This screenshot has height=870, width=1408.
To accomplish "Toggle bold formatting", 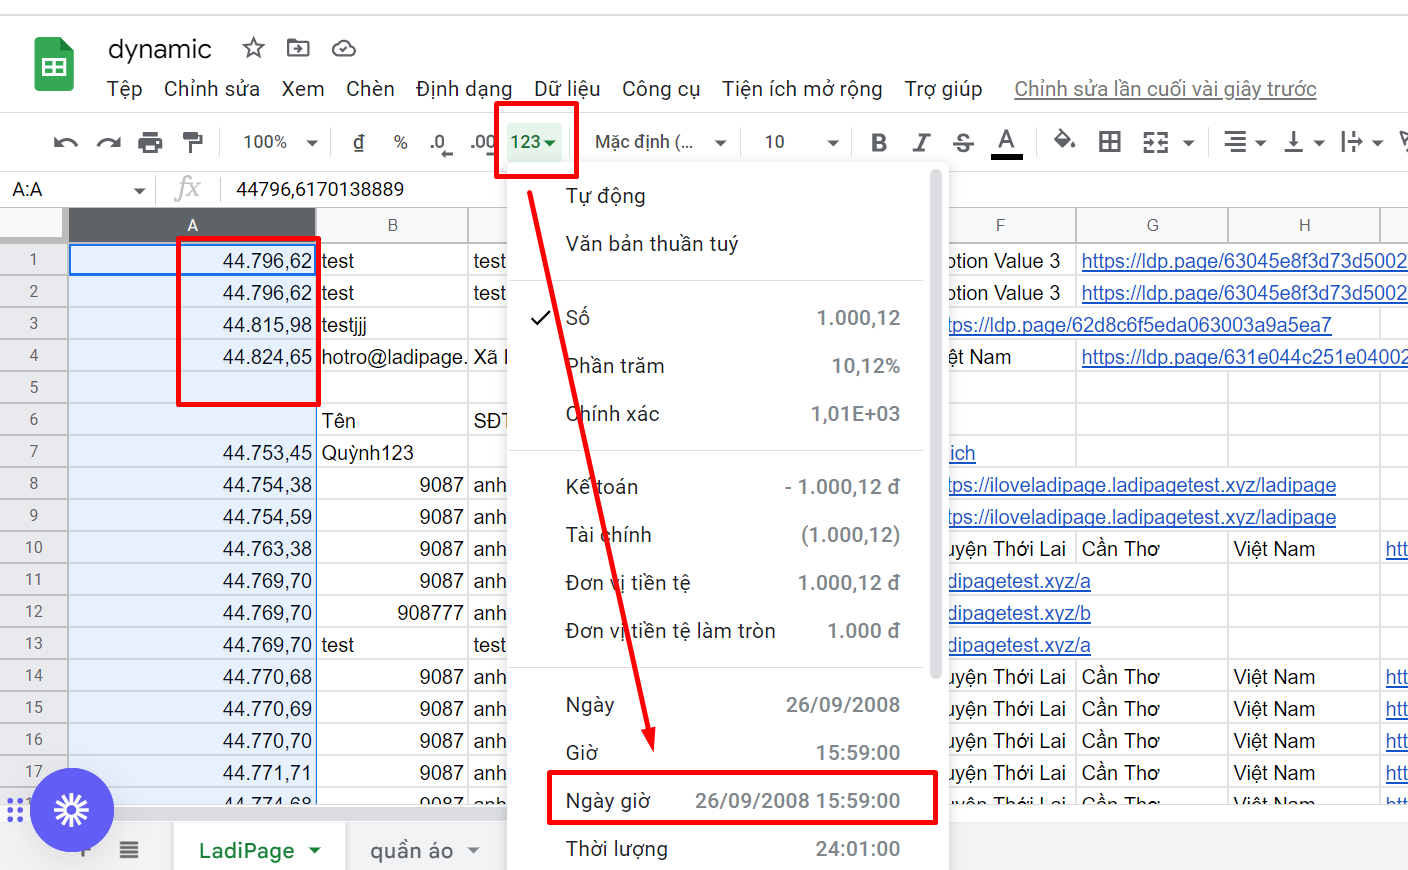I will (x=879, y=143).
